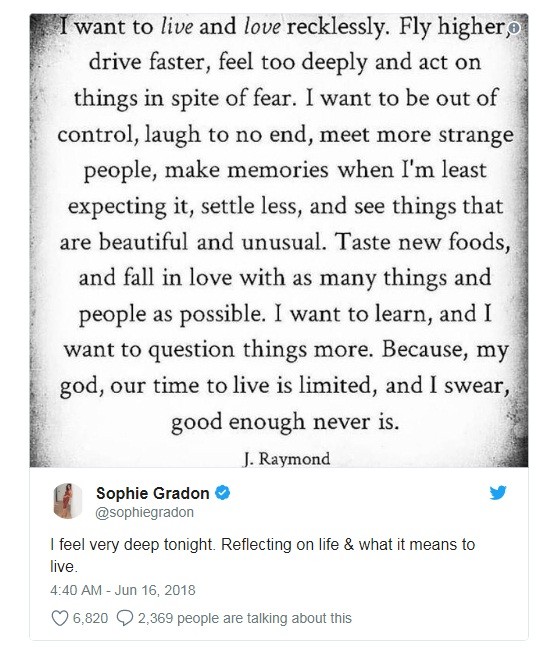The image size is (550, 653).
Task: Open '2,369 people are talking about this'
Action: [x=245, y=618]
